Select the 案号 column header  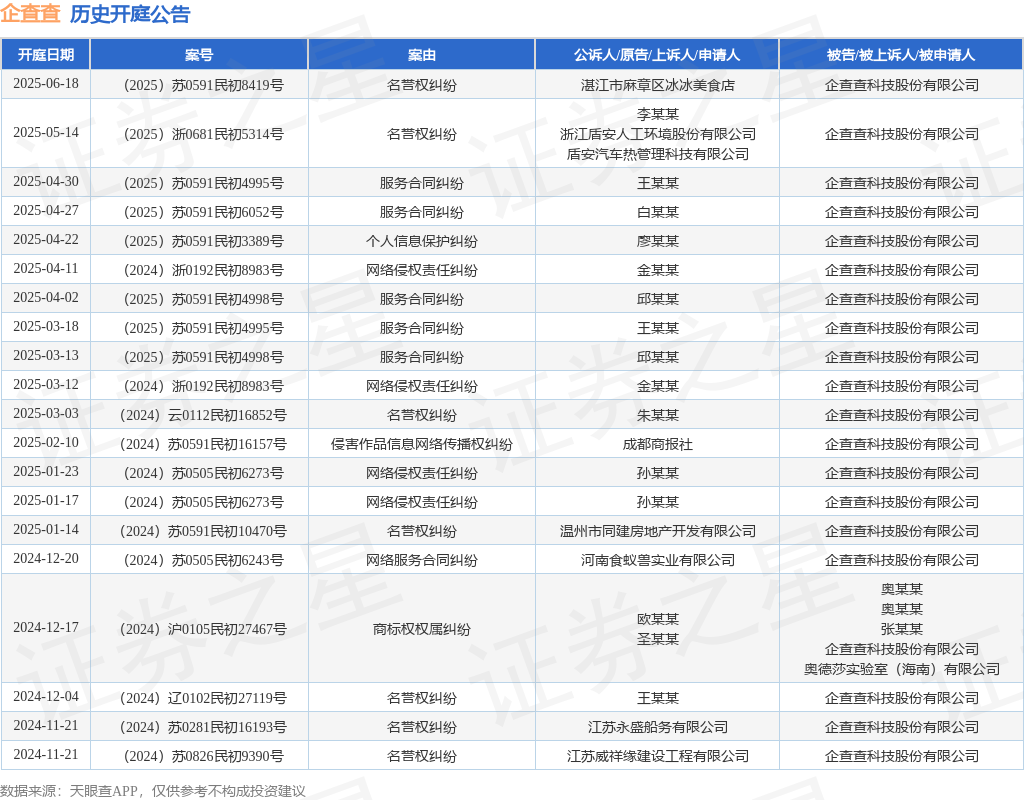199,55
